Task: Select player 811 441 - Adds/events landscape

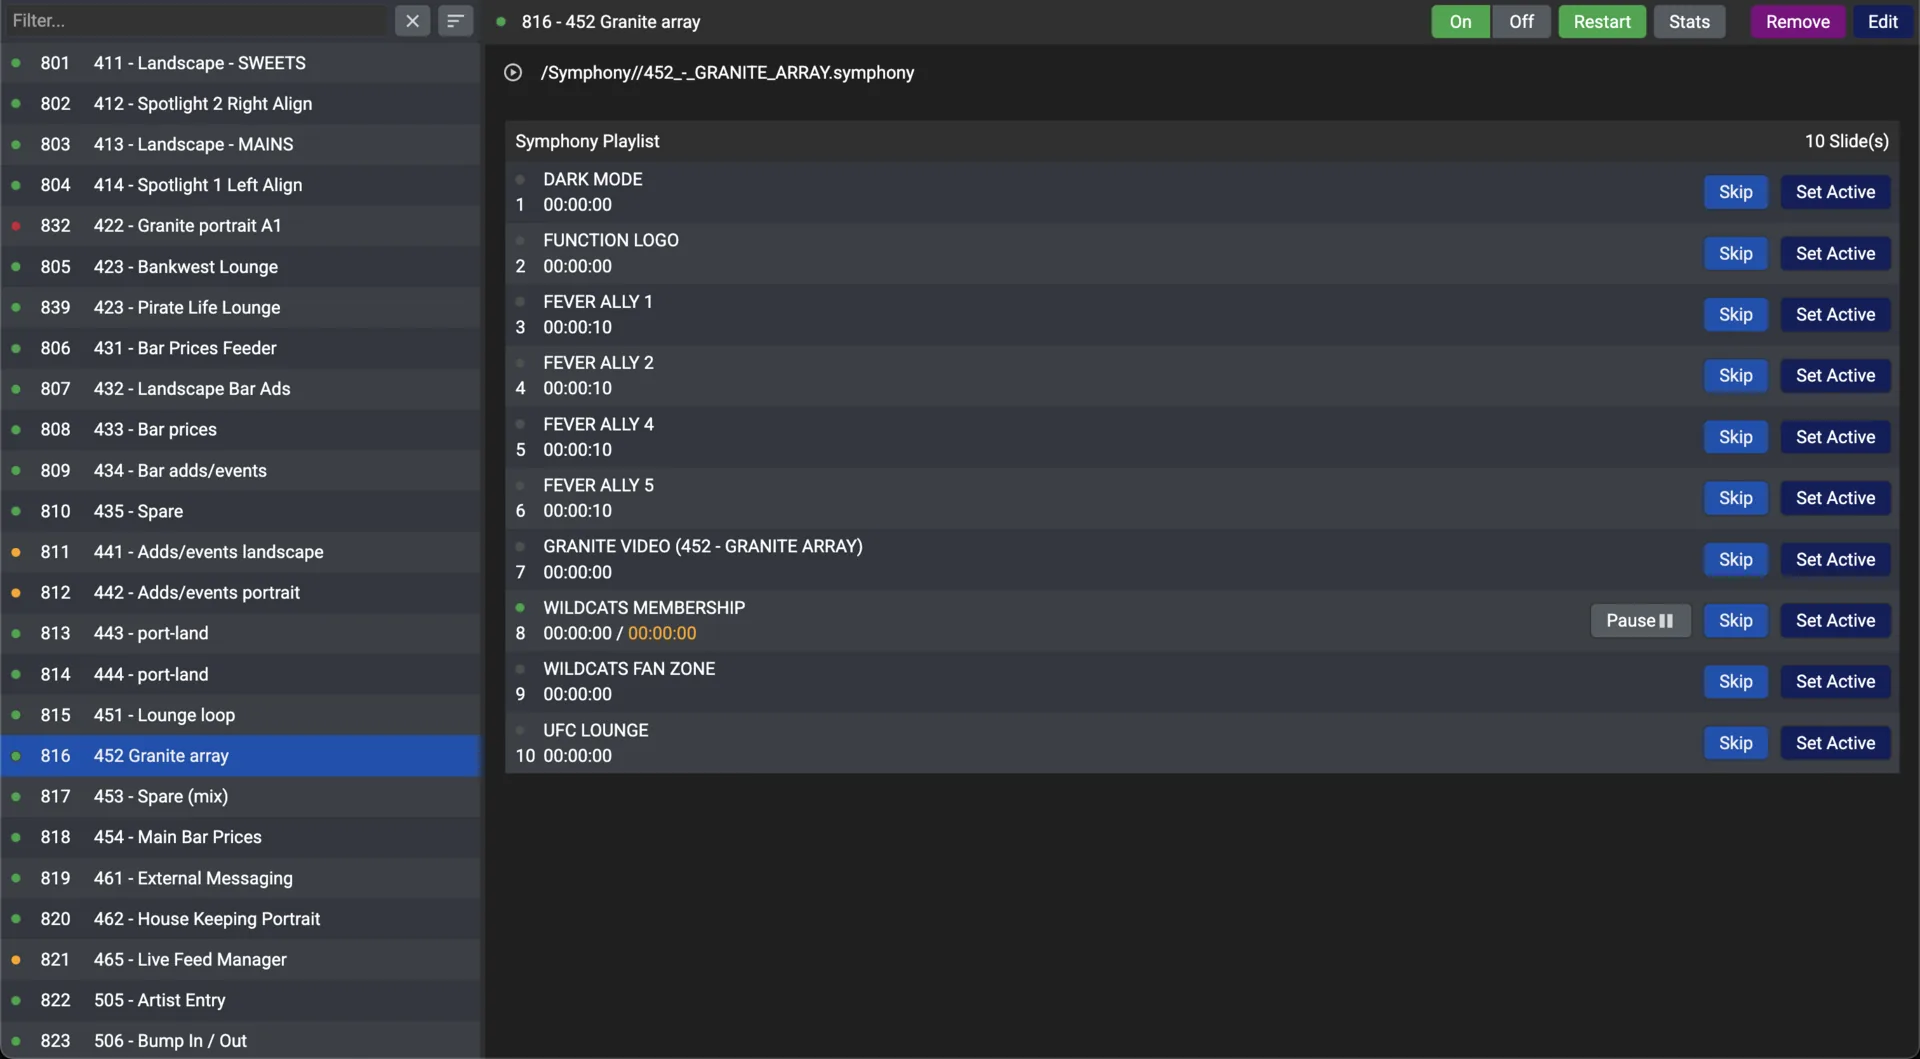Action: coord(241,552)
